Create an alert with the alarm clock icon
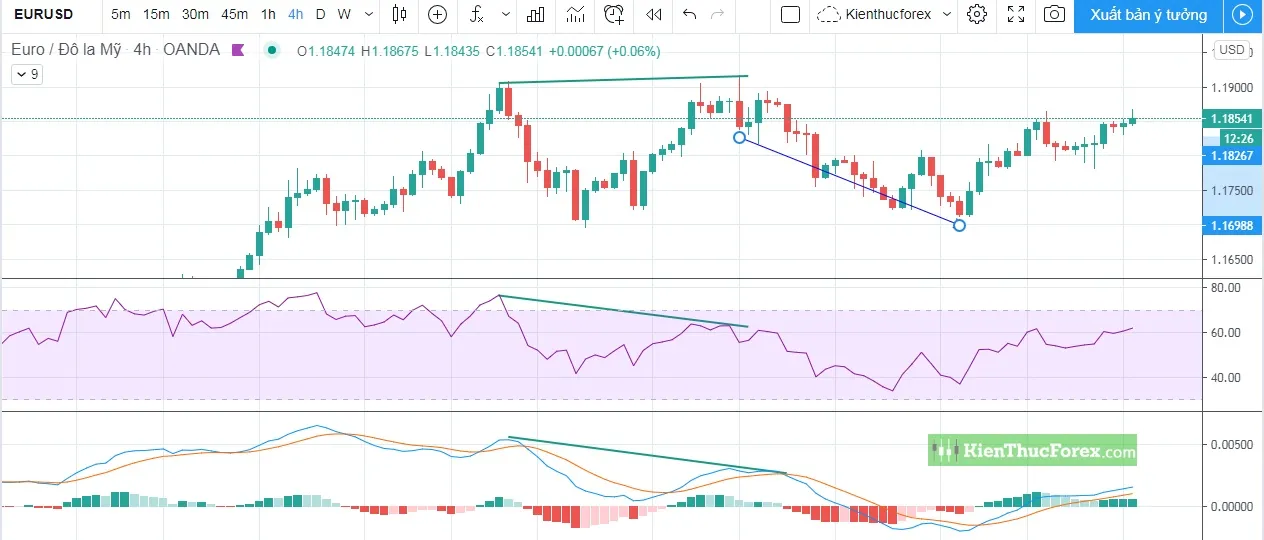 click(614, 14)
